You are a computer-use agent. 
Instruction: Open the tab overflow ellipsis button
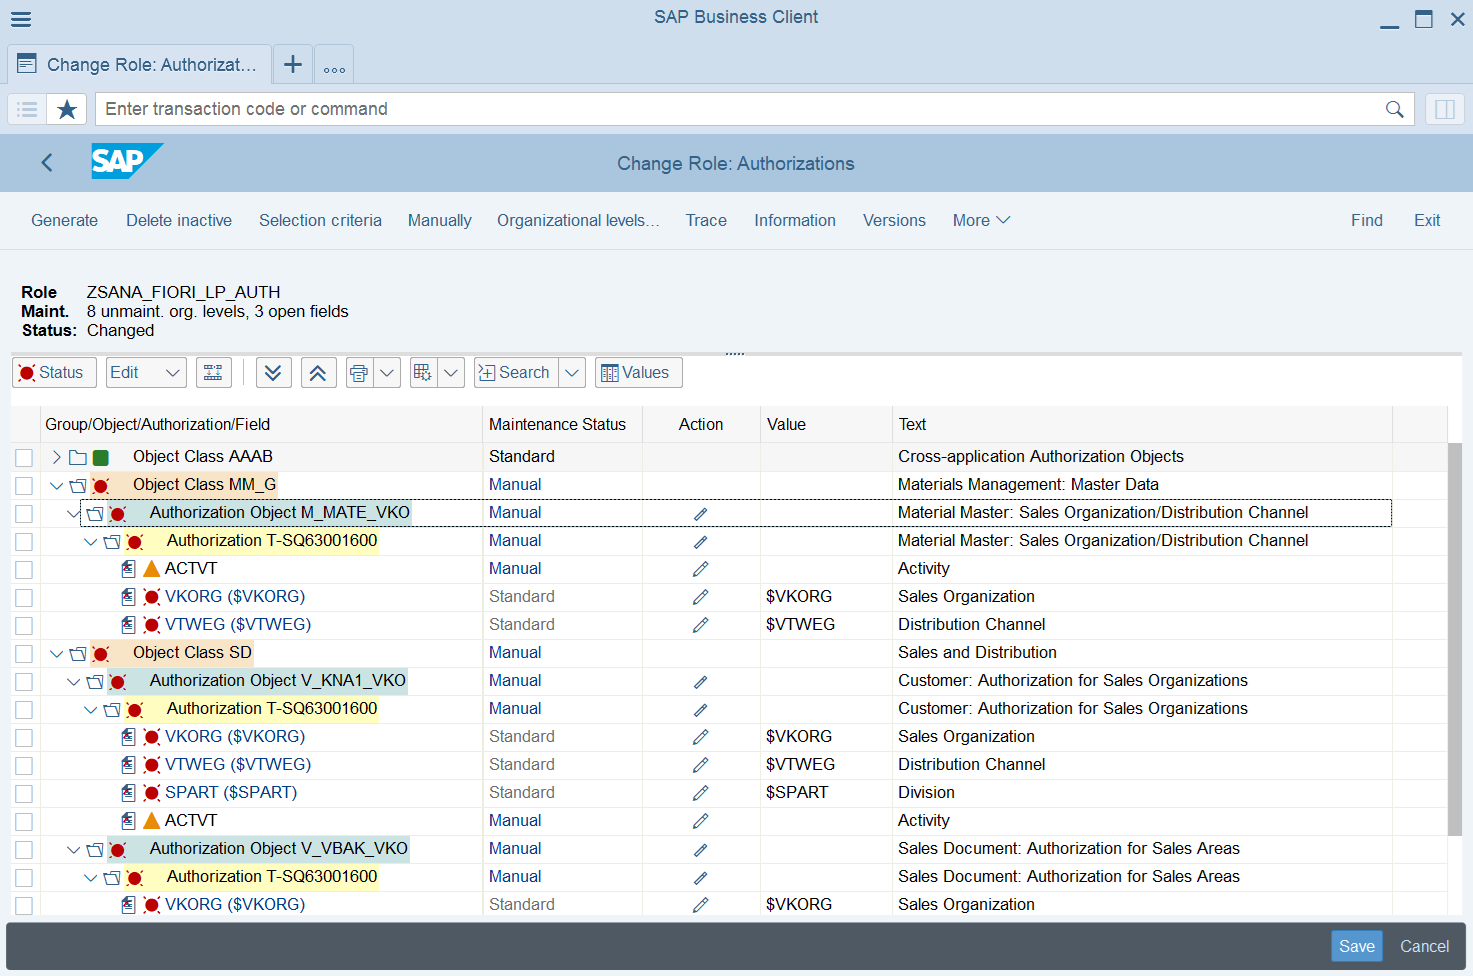[334, 65]
